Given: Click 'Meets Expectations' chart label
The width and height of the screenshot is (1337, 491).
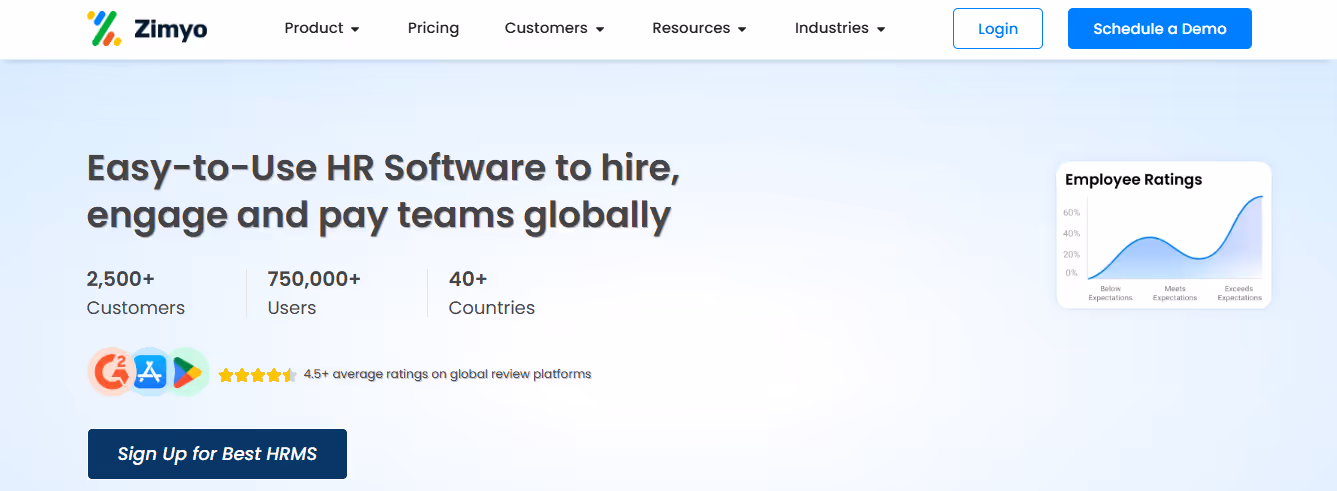Looking at the screenshot, I should point(1175,293).
